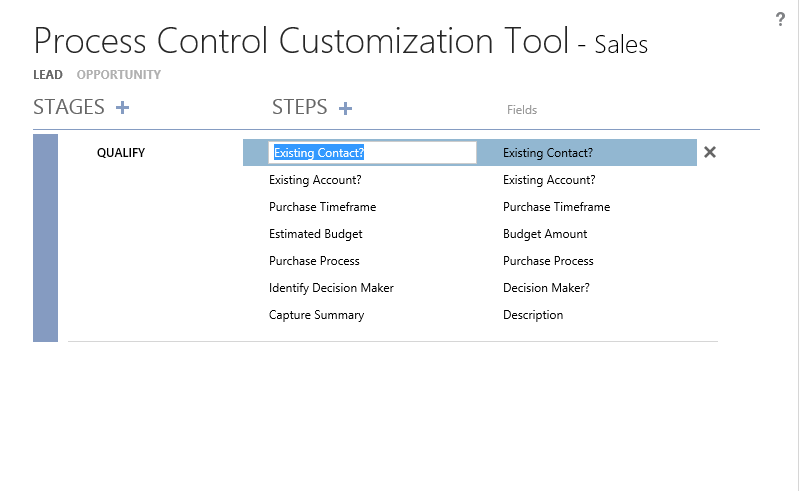This screenshot has height=491, width=799.
Task: Open the help question mark icon
Action: (780, 20)
